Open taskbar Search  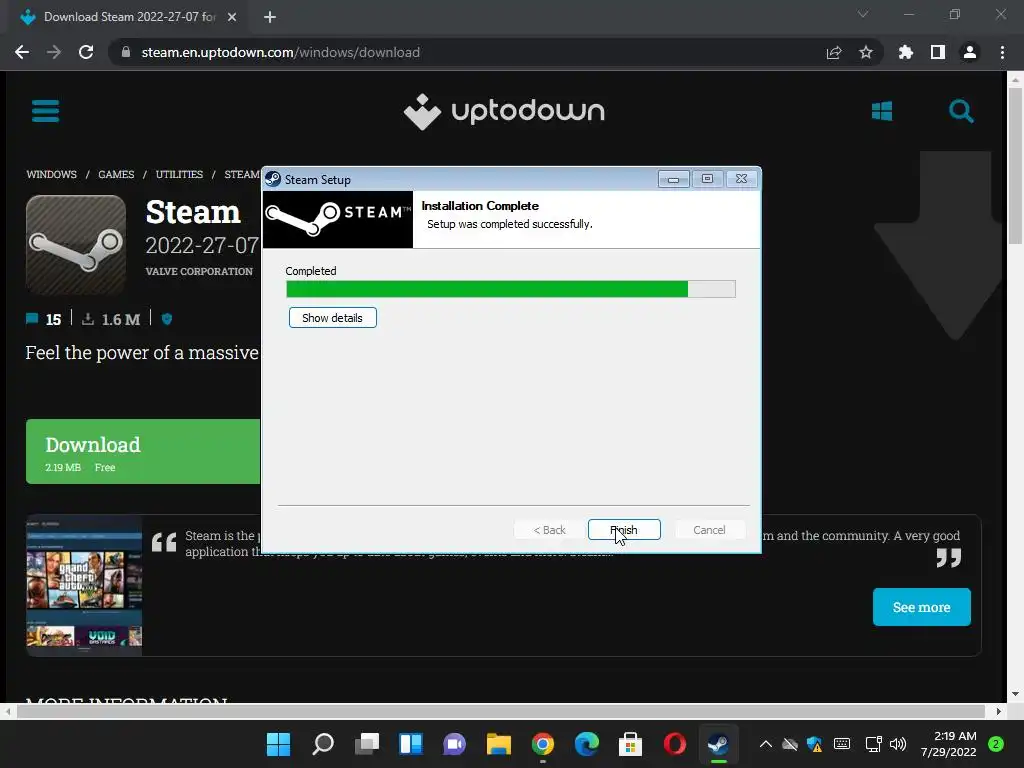[323, 744]
